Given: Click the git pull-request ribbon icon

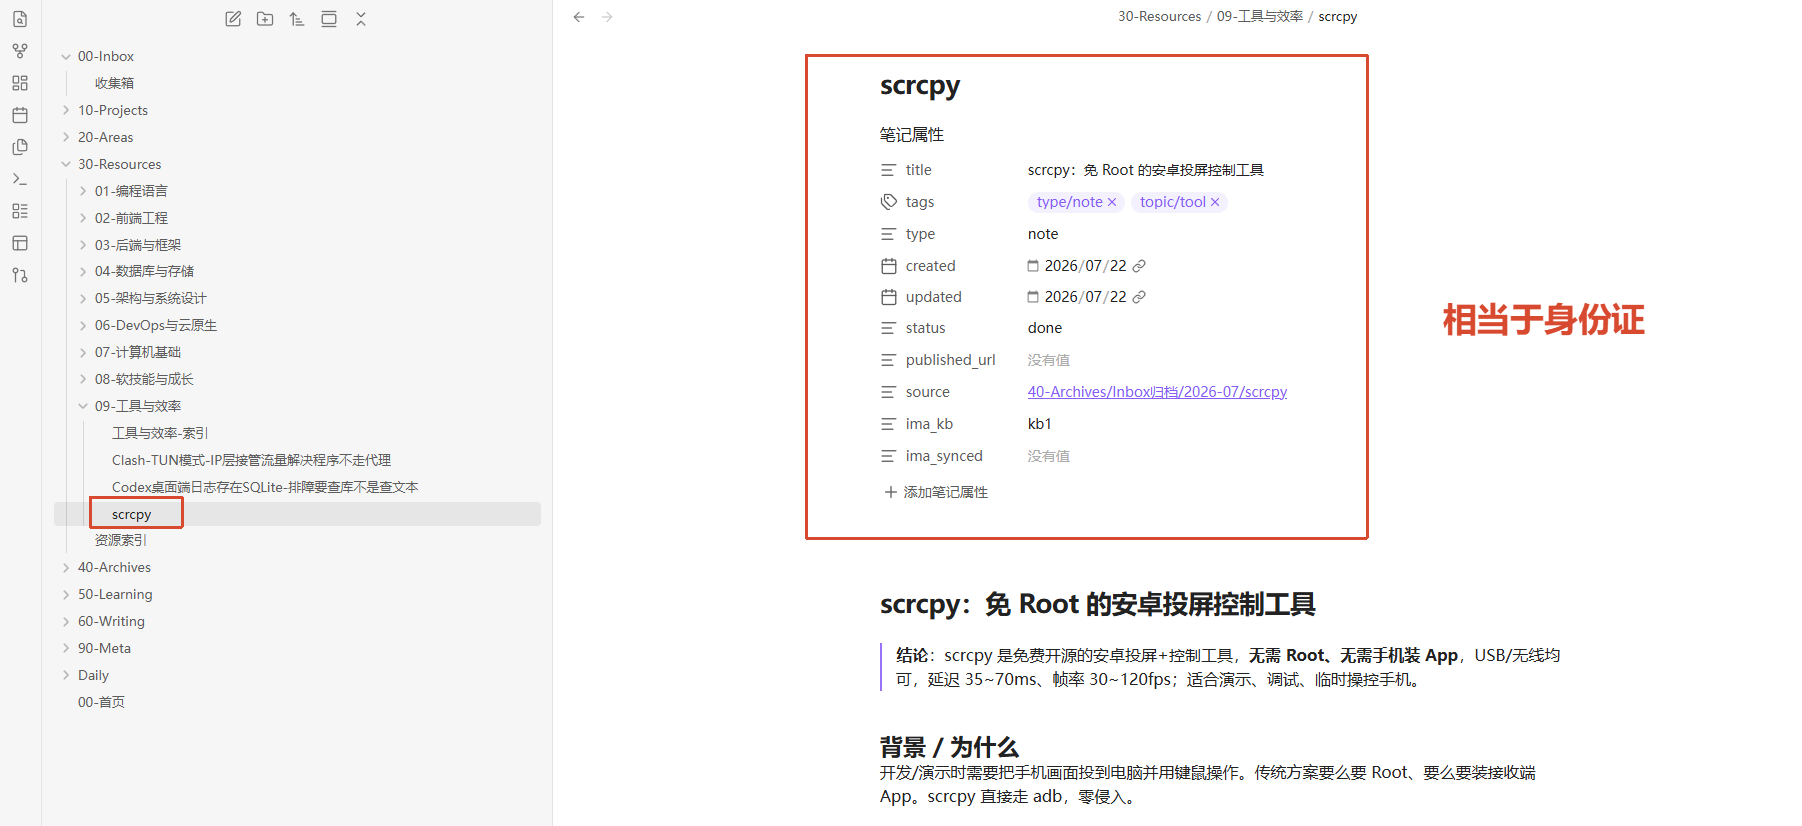Looking at the screenshot, I should click(20, 275).
